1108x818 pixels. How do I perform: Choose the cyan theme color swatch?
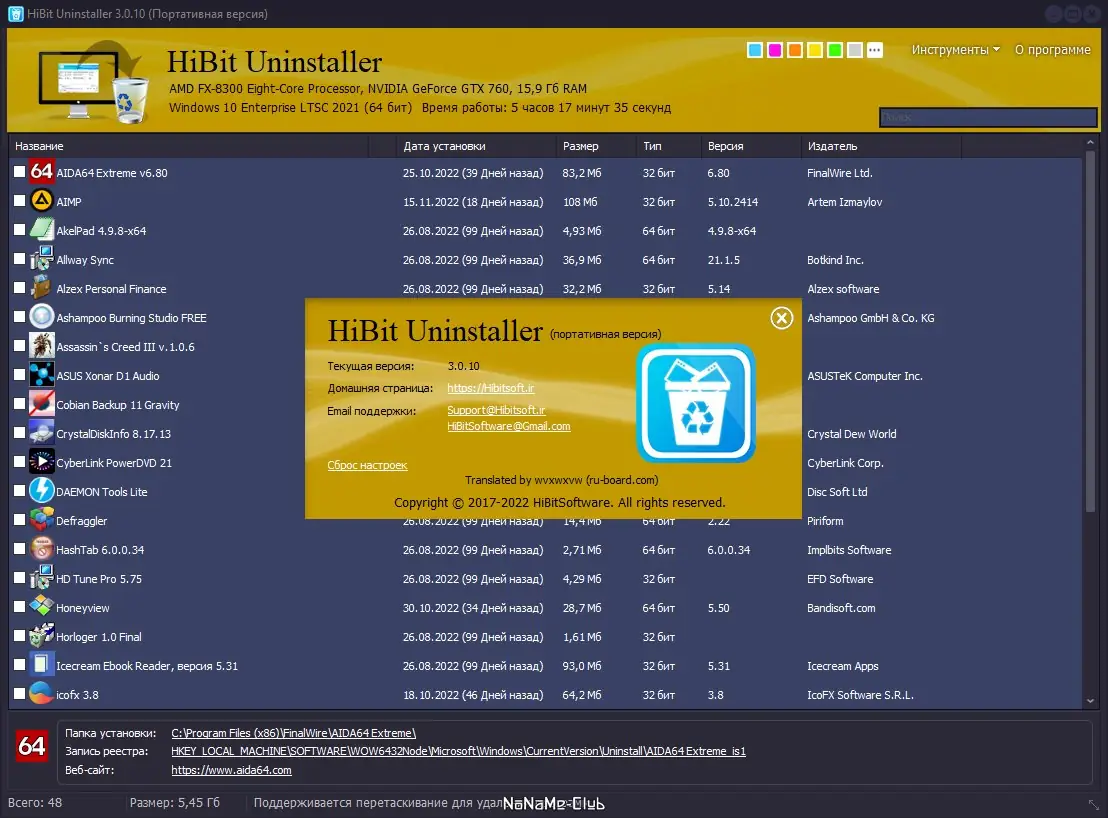pos(755,50)
